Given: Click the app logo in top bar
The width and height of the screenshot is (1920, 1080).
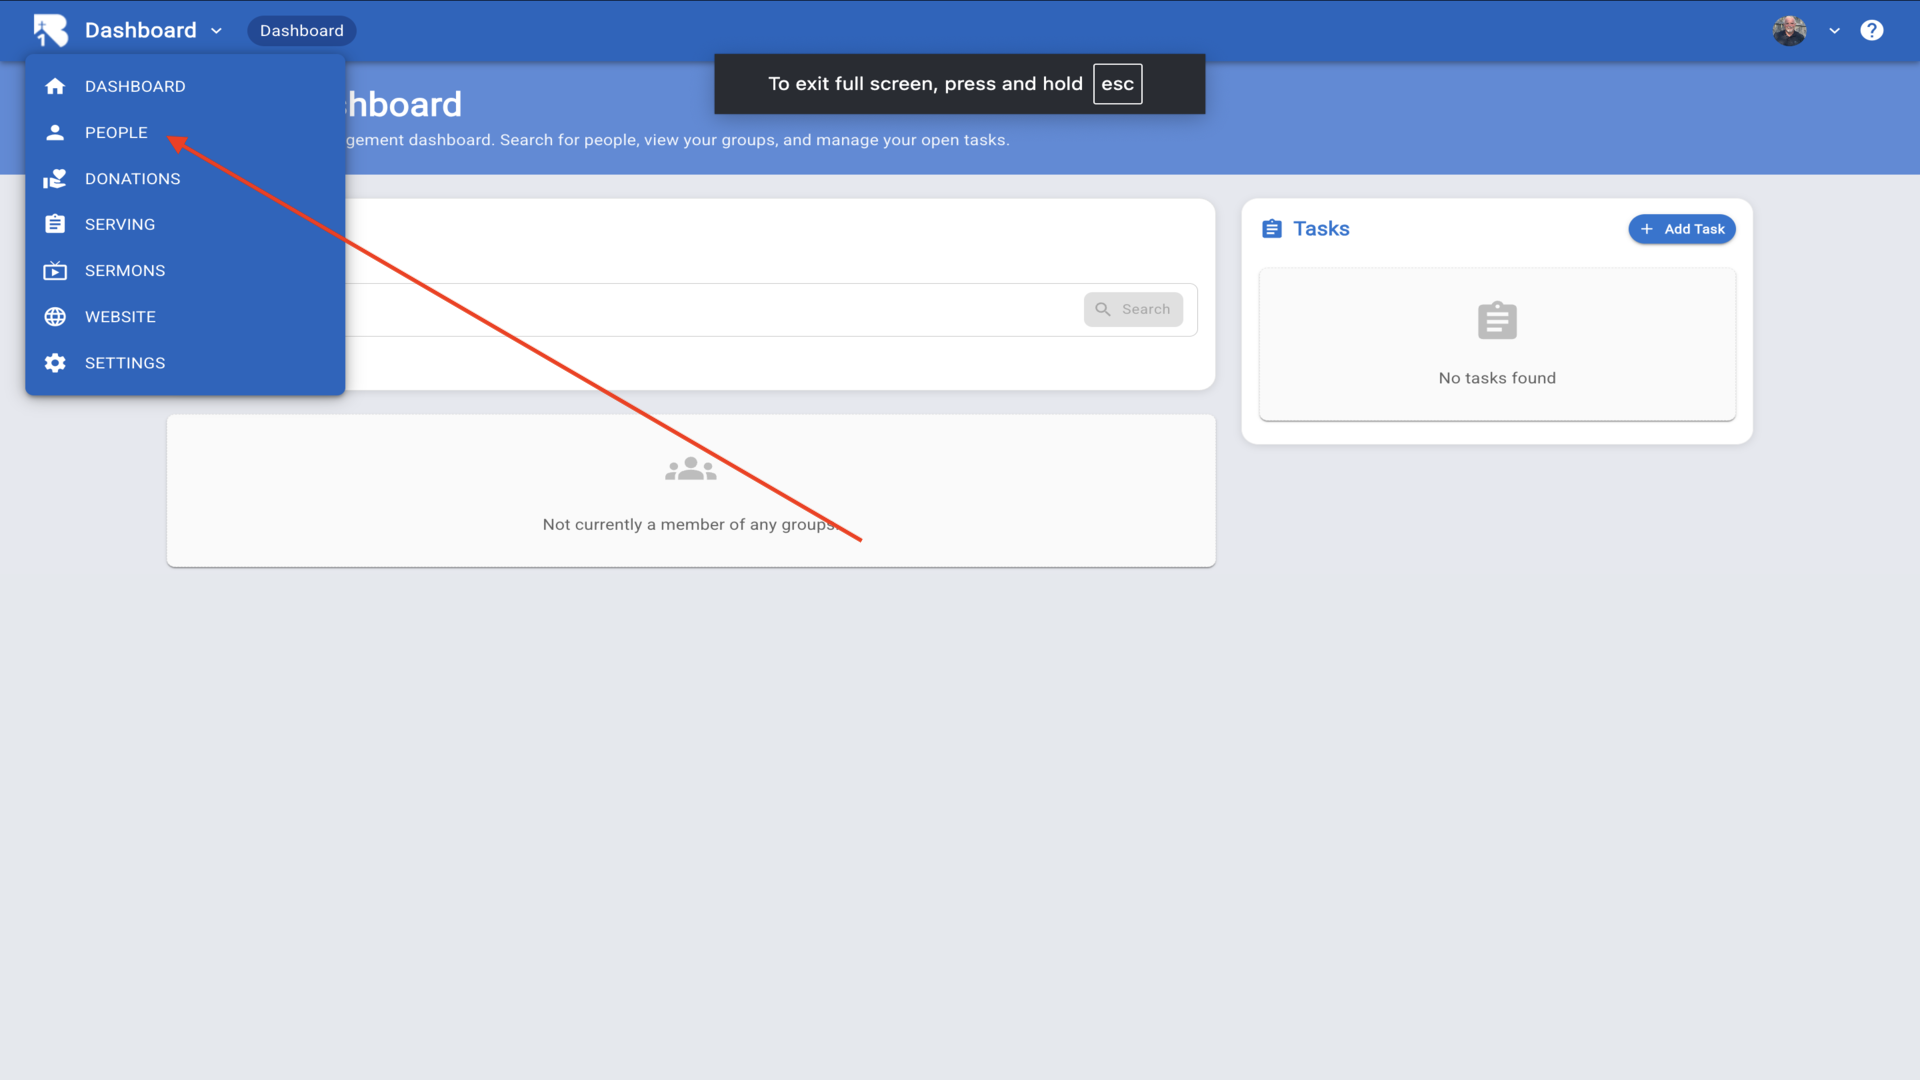Looking at the screenshot, I should point(50,30).
